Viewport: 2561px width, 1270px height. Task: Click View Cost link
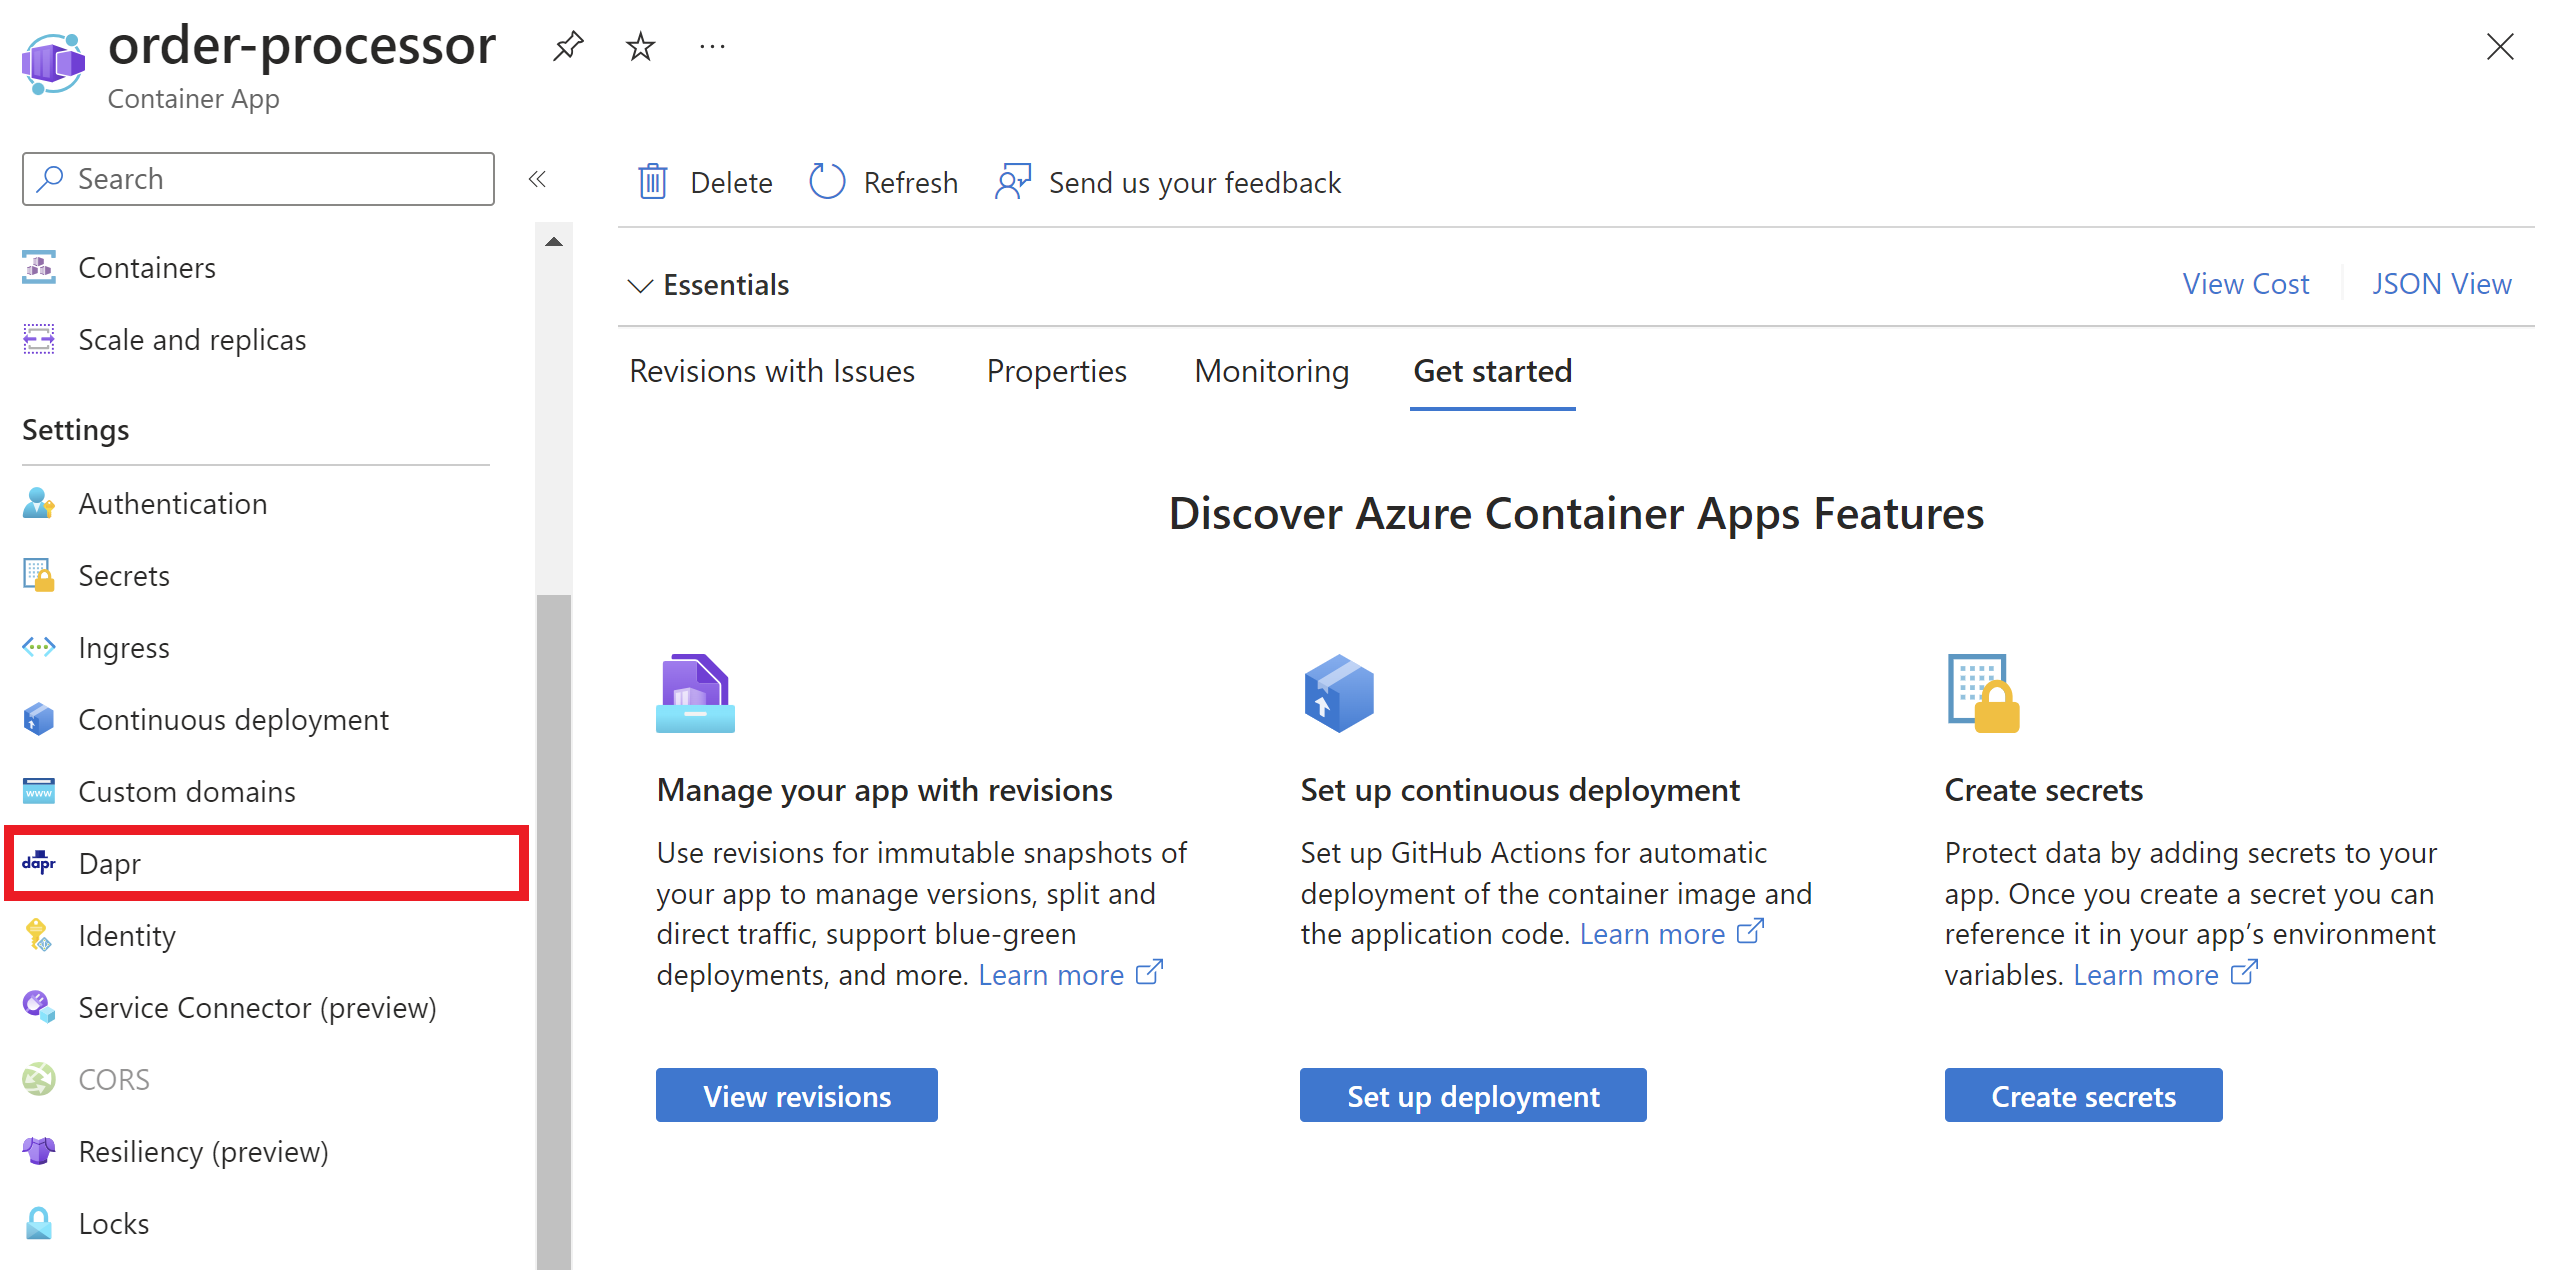pyautogui.click(x=2247, y=284)
